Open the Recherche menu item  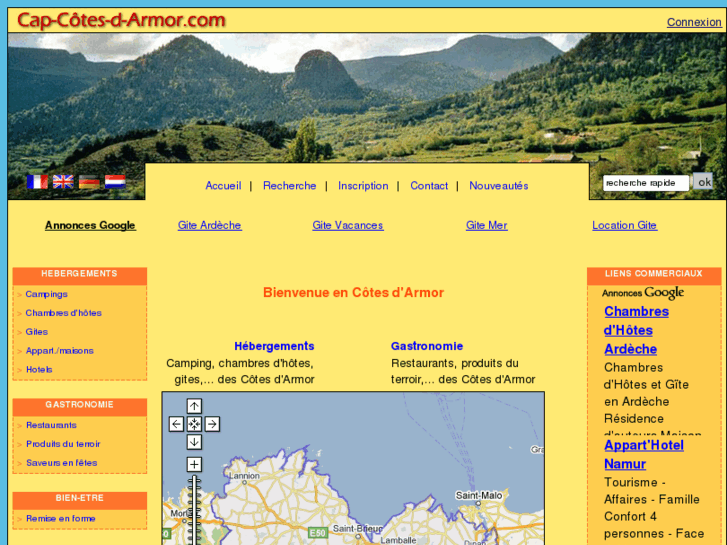[290, 186]
